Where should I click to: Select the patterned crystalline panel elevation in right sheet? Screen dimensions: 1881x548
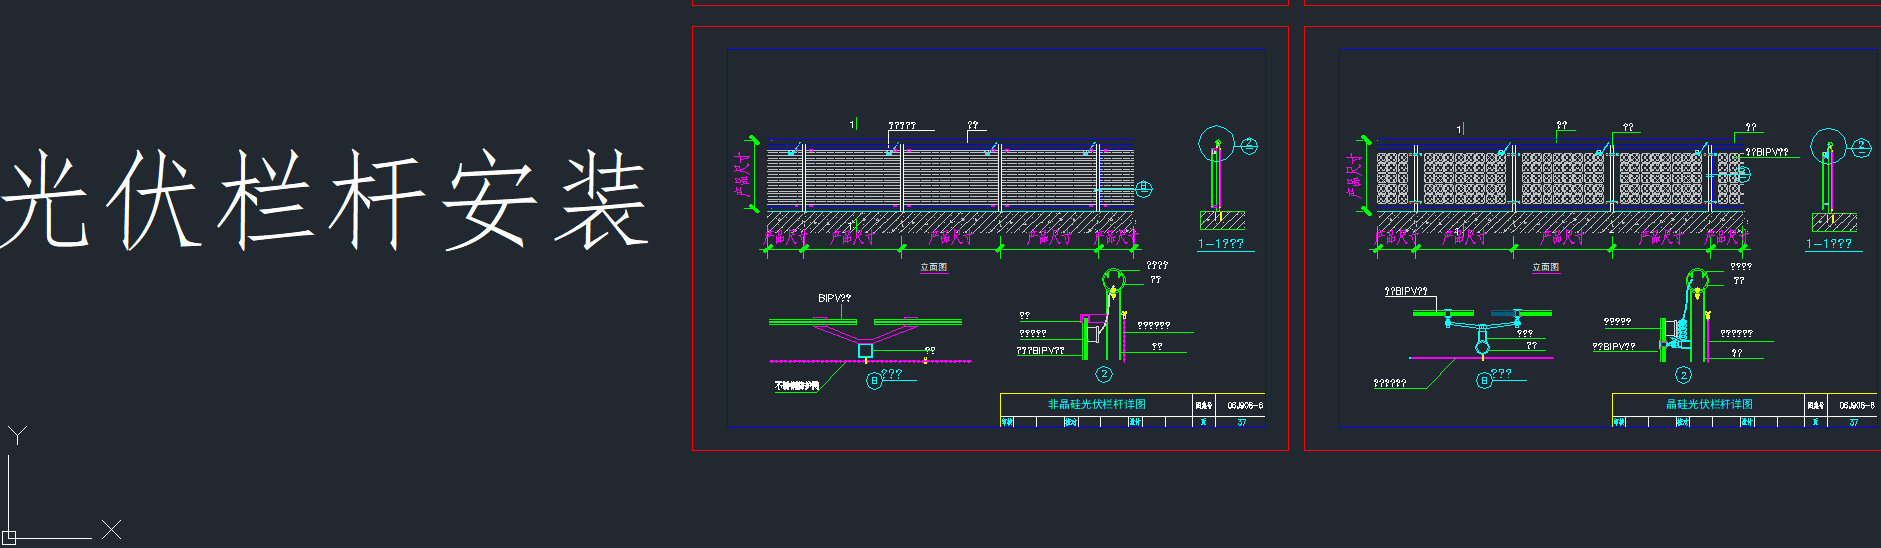[1560, 178]
